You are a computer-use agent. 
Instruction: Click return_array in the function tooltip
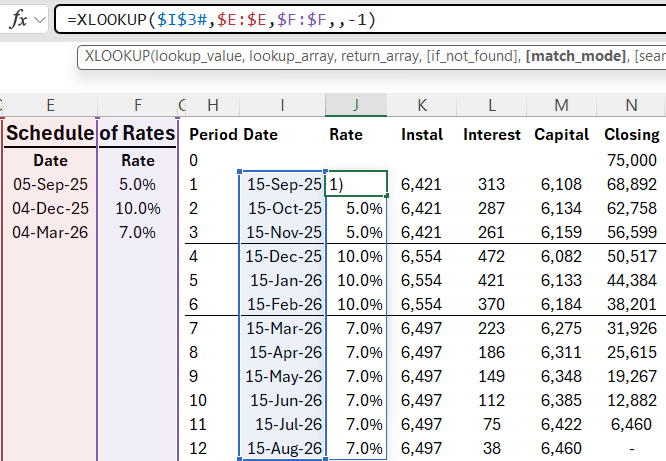(x=381, y=56)
